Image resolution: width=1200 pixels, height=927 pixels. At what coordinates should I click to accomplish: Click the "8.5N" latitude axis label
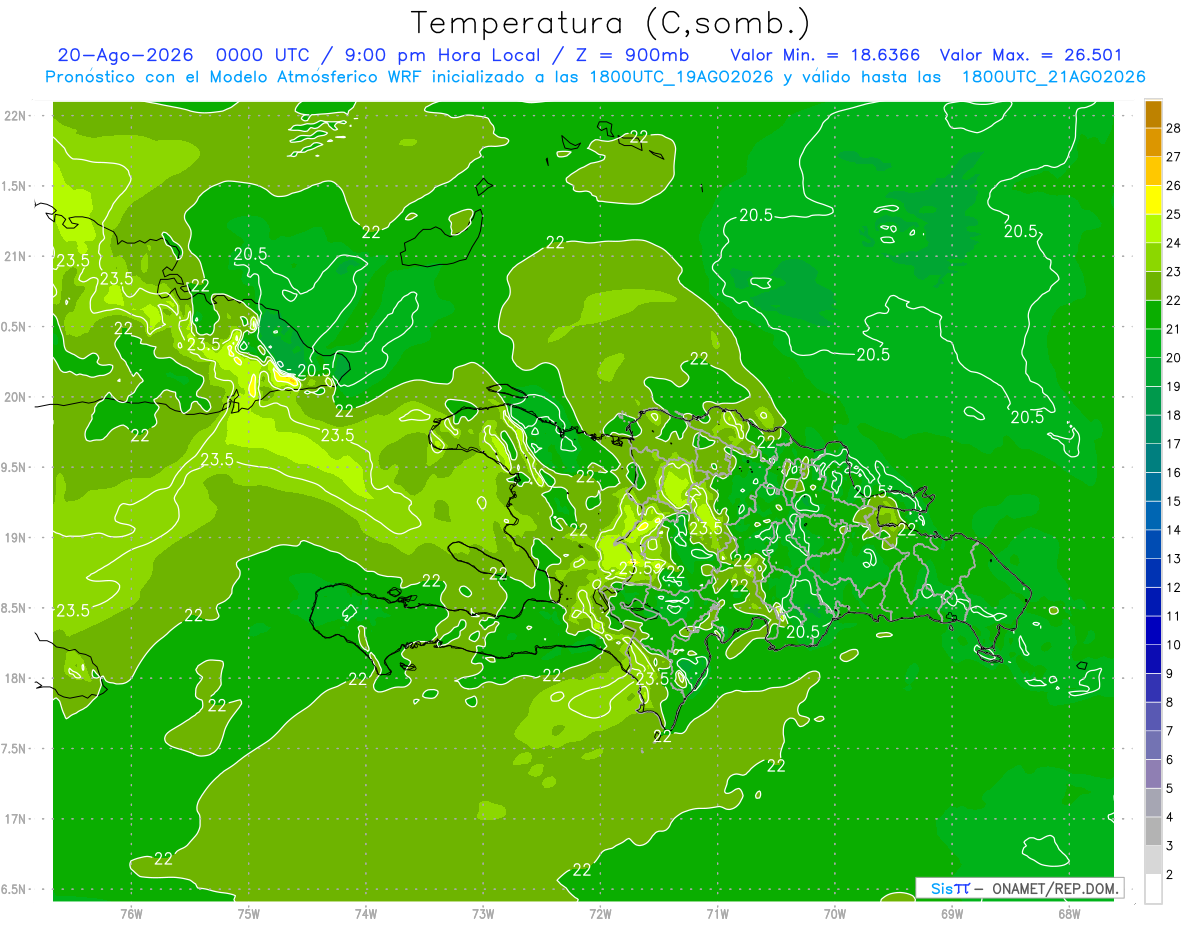[x=15, y=608]
